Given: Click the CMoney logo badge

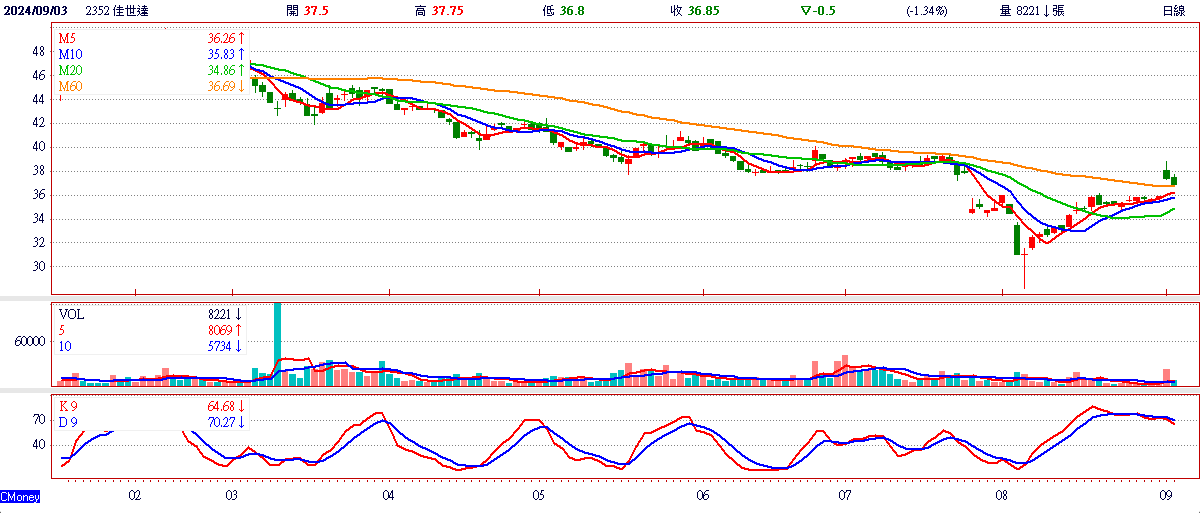Looking at the screenshot, I should pos(20,496).
